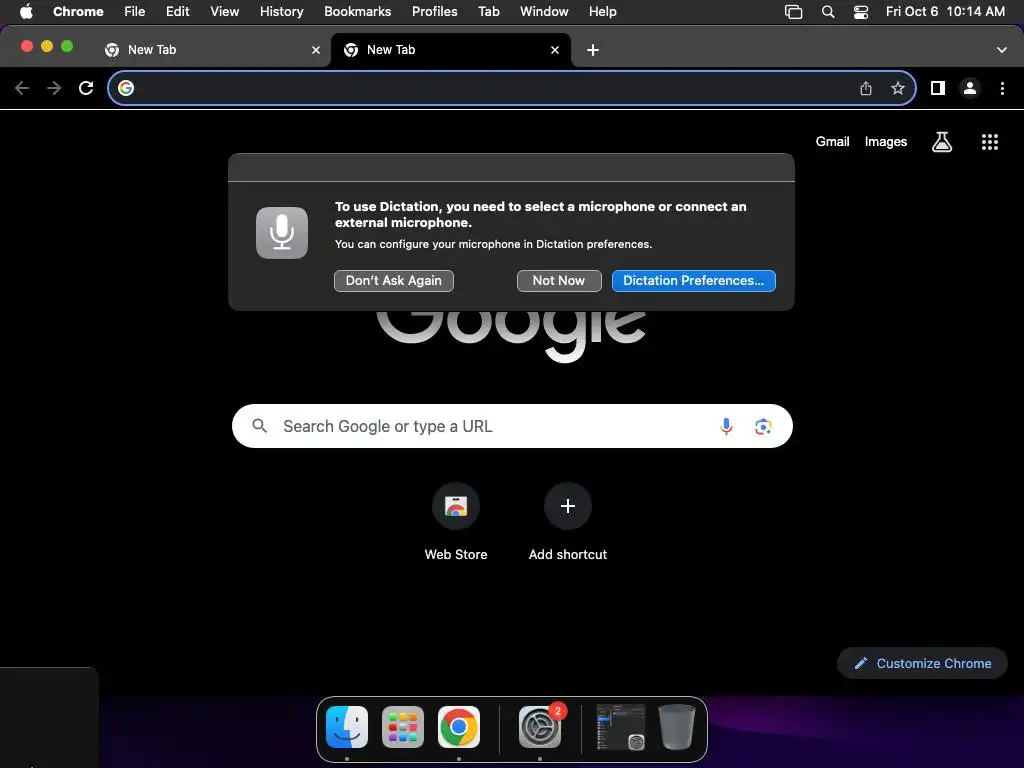Go back to previous page
Image resolution: width=1024 pixels, height=768 pixels.
(22, 88)
